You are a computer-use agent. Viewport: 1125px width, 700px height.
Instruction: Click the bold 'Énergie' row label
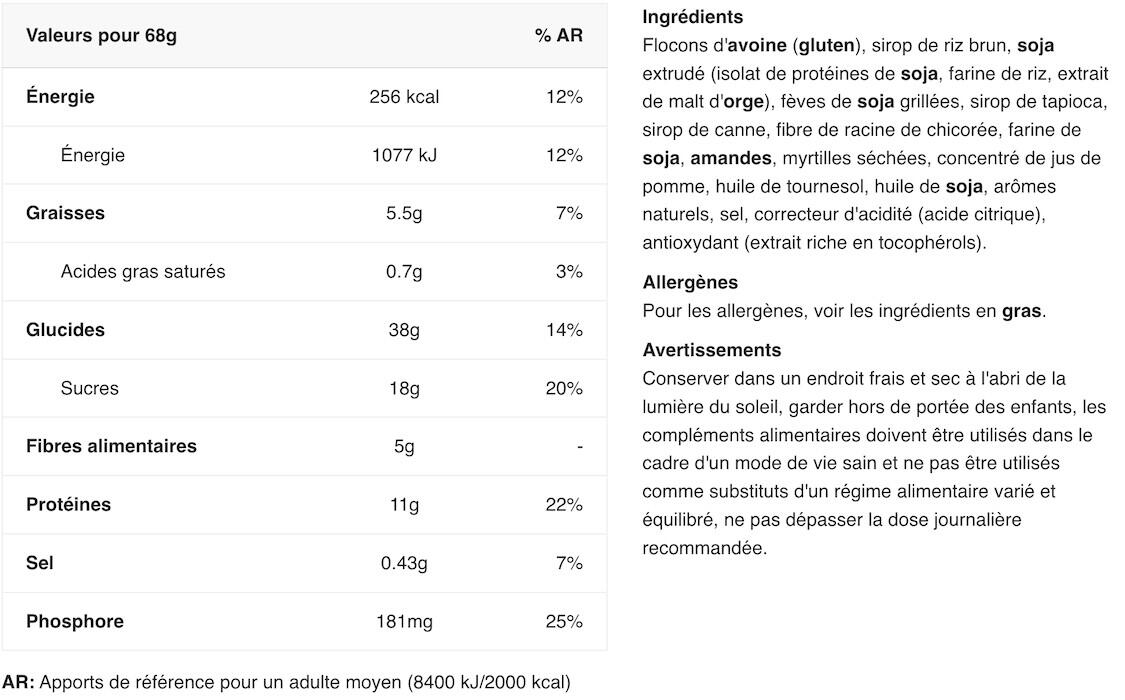60,96
